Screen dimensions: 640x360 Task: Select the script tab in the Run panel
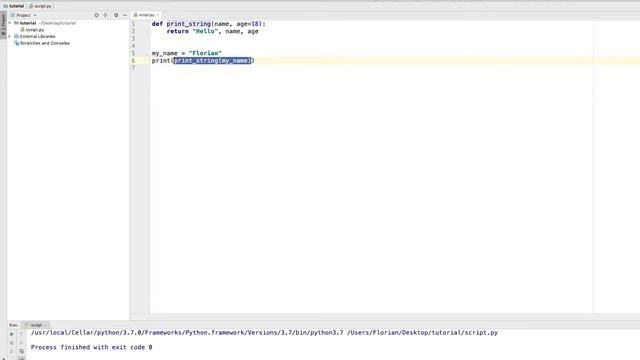coord(36,325)
